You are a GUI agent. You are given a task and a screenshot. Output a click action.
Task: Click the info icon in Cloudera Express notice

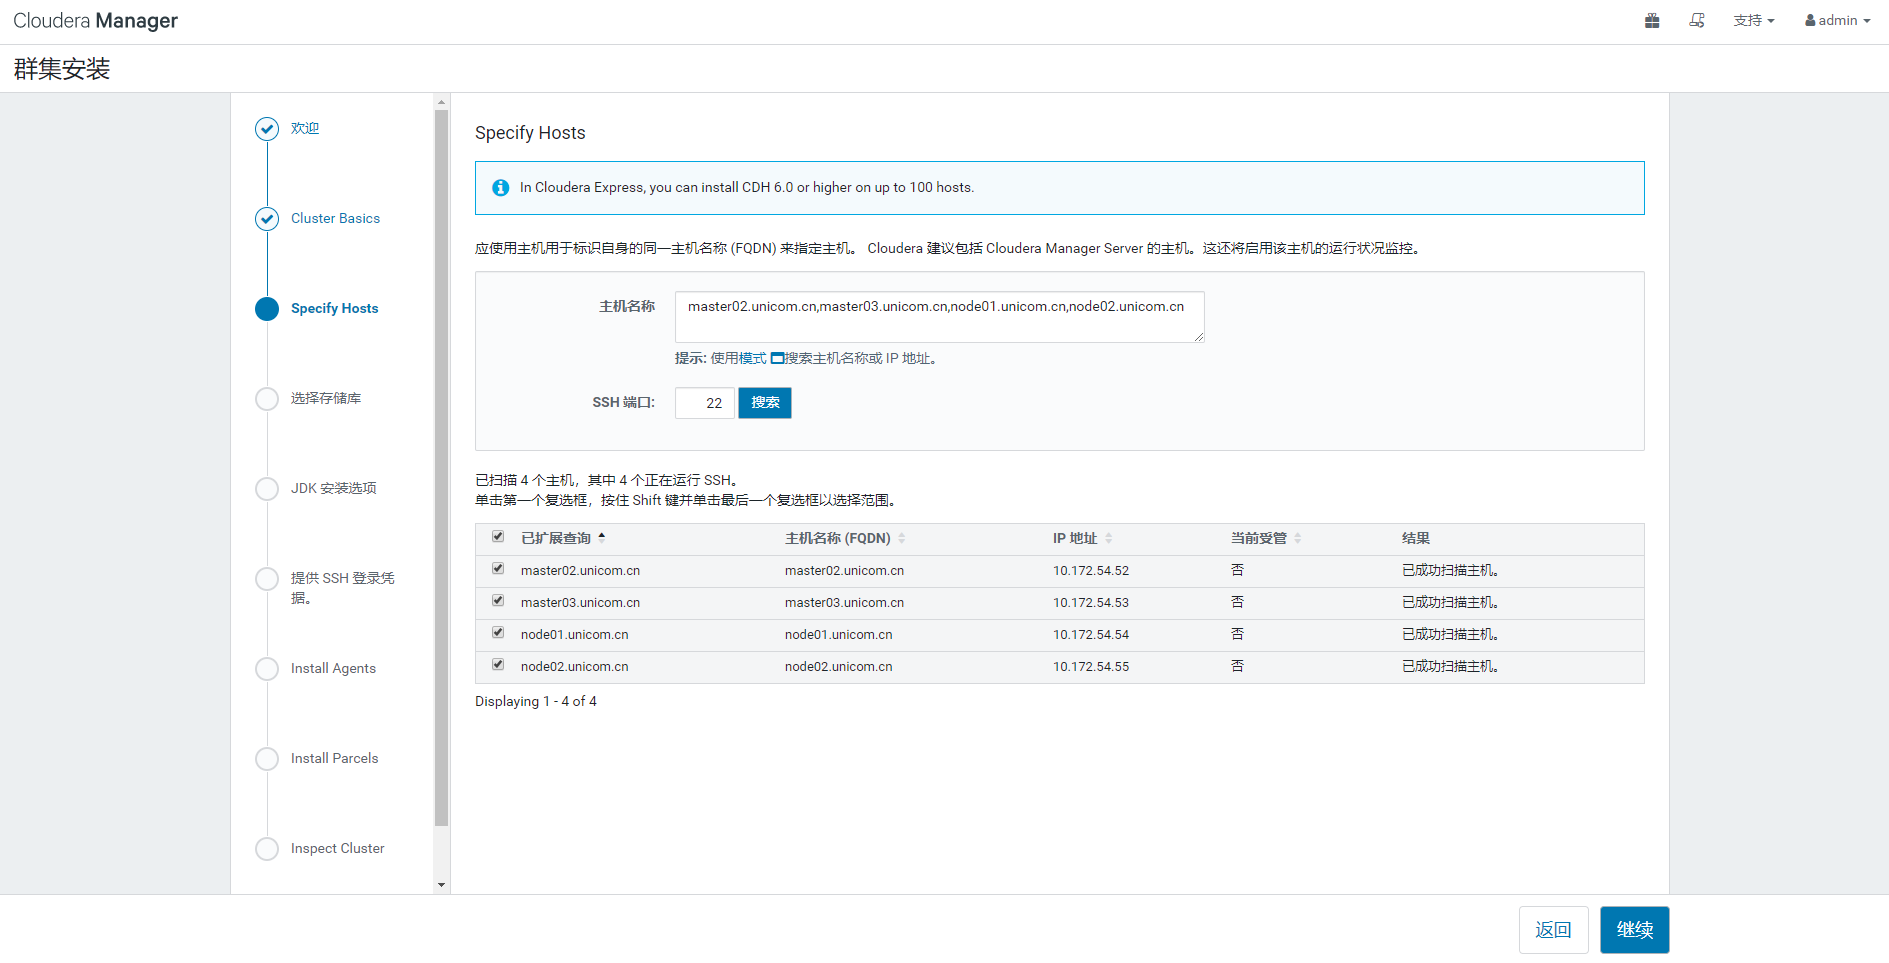click(501, 188)
